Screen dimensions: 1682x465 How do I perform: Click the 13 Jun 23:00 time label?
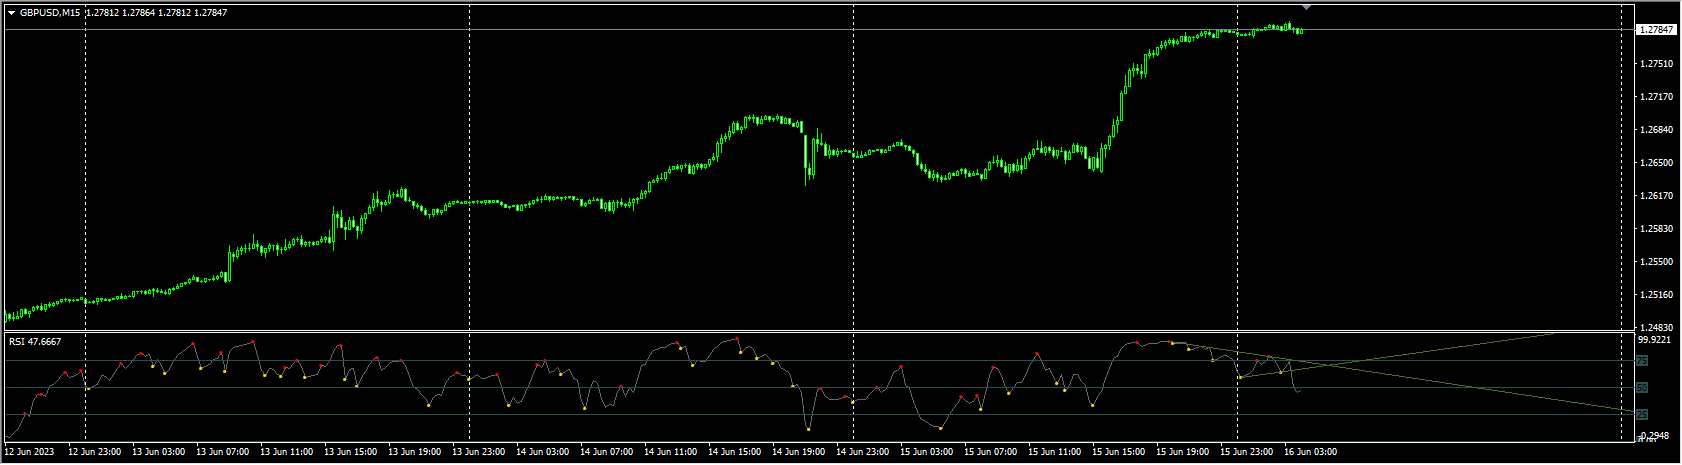(479, 453)
